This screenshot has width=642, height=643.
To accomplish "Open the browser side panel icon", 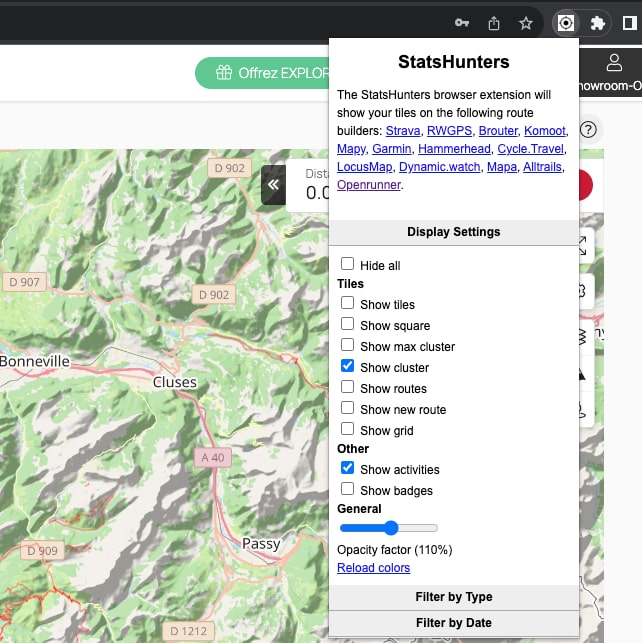I will pyautogui.click(x=630, y=23).
